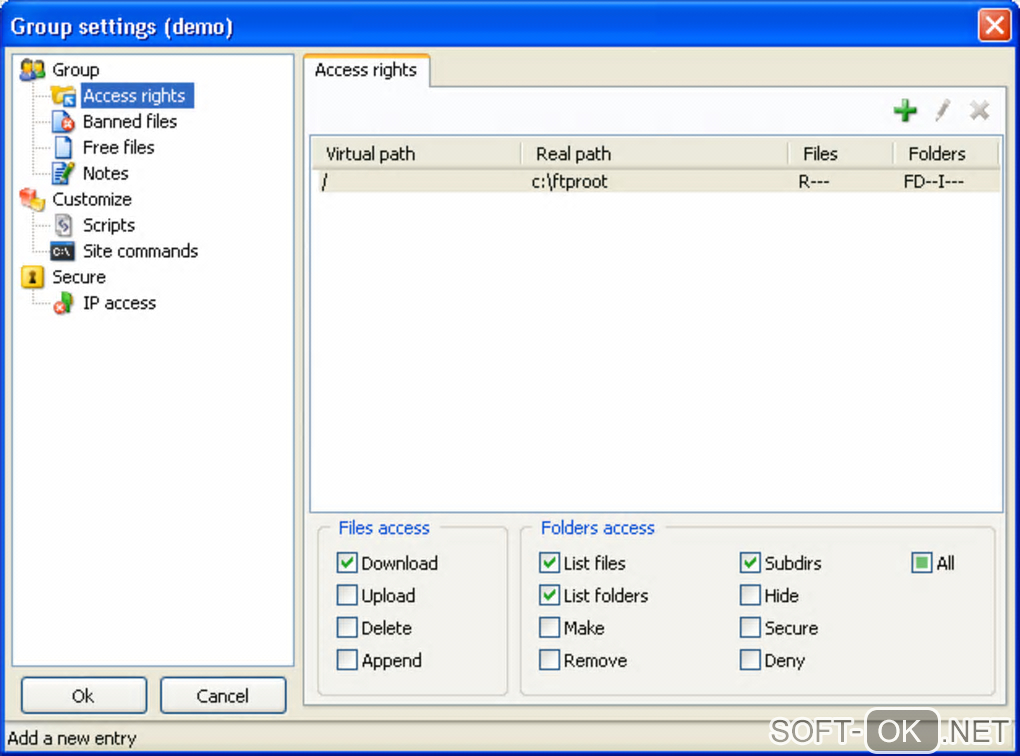
Task: Sort by Virtual path column header
Action: (x=416, y=154)
